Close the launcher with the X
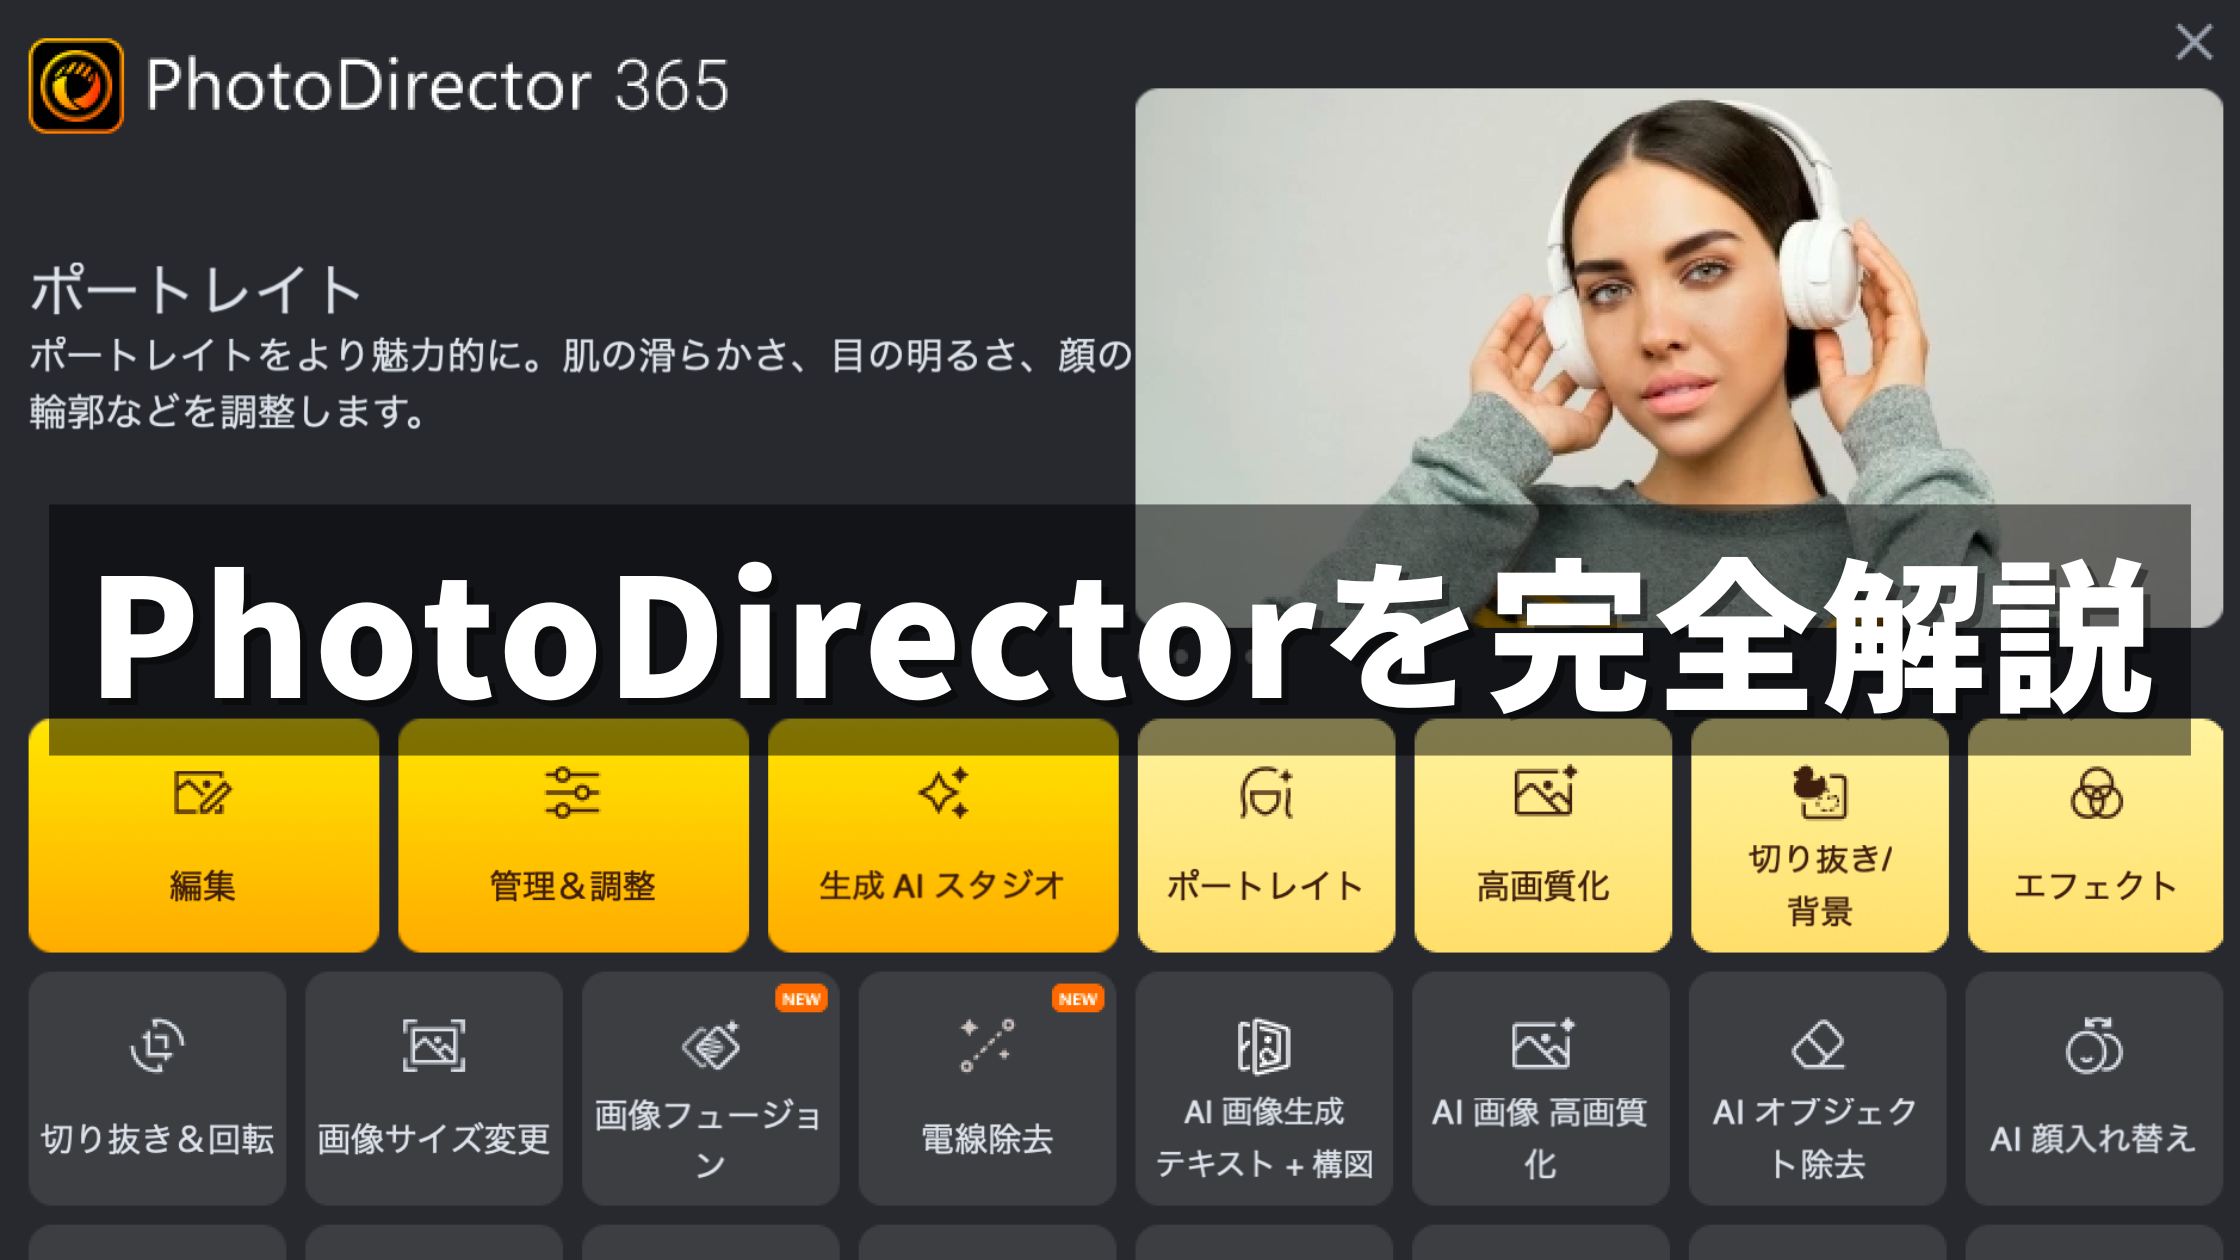Viewport: 2240px width, 1260px height. point(2194,42)
